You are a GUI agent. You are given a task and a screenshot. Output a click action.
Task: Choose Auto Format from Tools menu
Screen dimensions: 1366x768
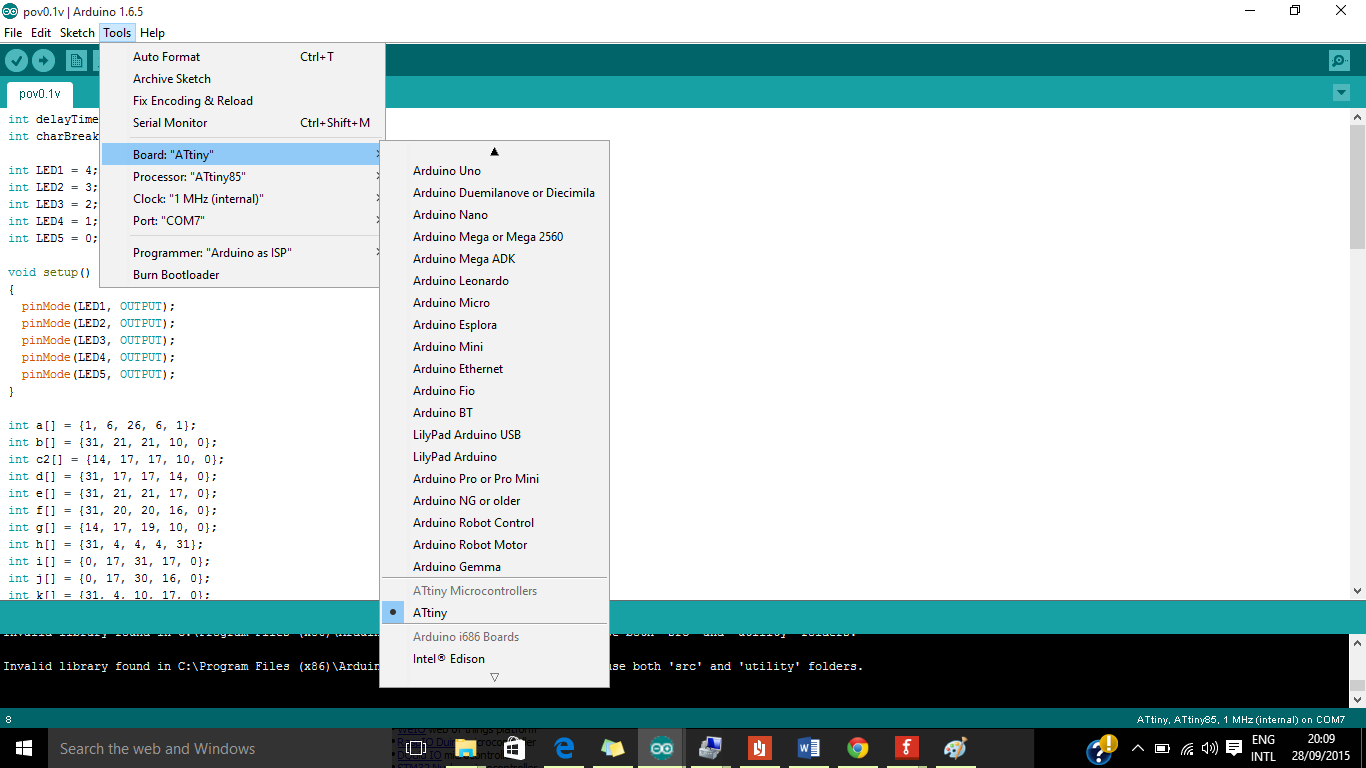[242, 57]
